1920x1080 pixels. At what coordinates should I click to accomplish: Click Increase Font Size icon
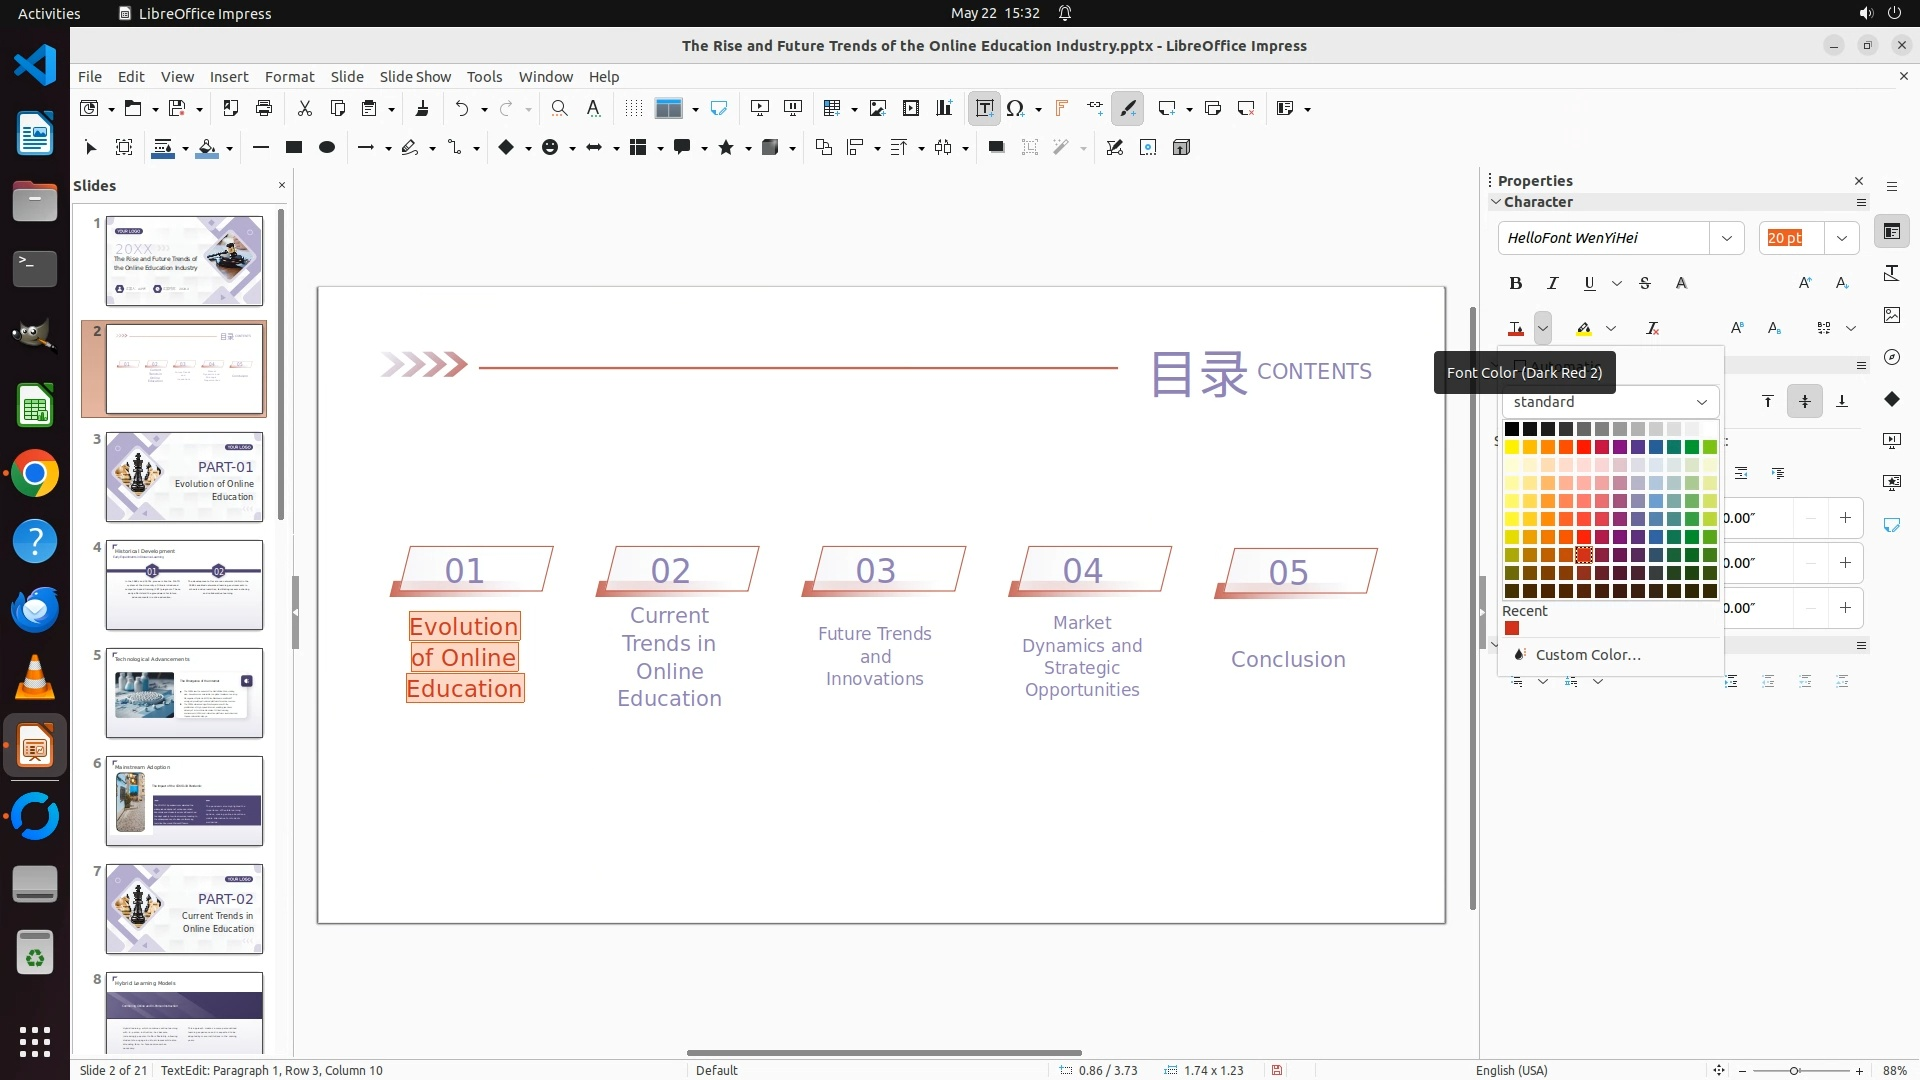coord(1804,284)
